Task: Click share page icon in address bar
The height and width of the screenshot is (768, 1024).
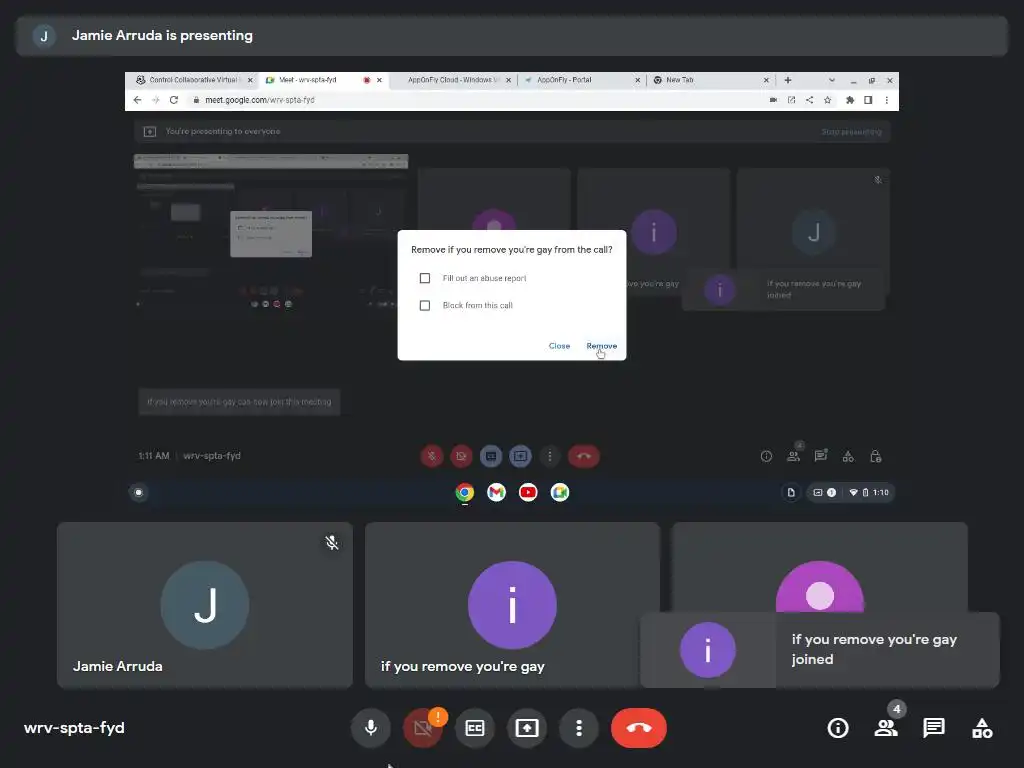Action: pyautogui.click(x=809, y=100)
